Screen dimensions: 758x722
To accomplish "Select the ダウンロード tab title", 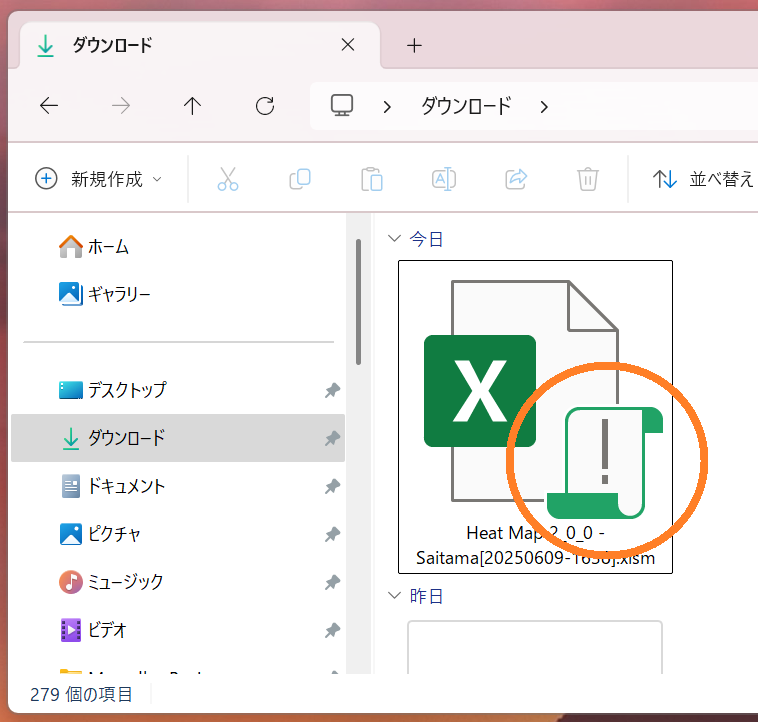I will point(112,45).
